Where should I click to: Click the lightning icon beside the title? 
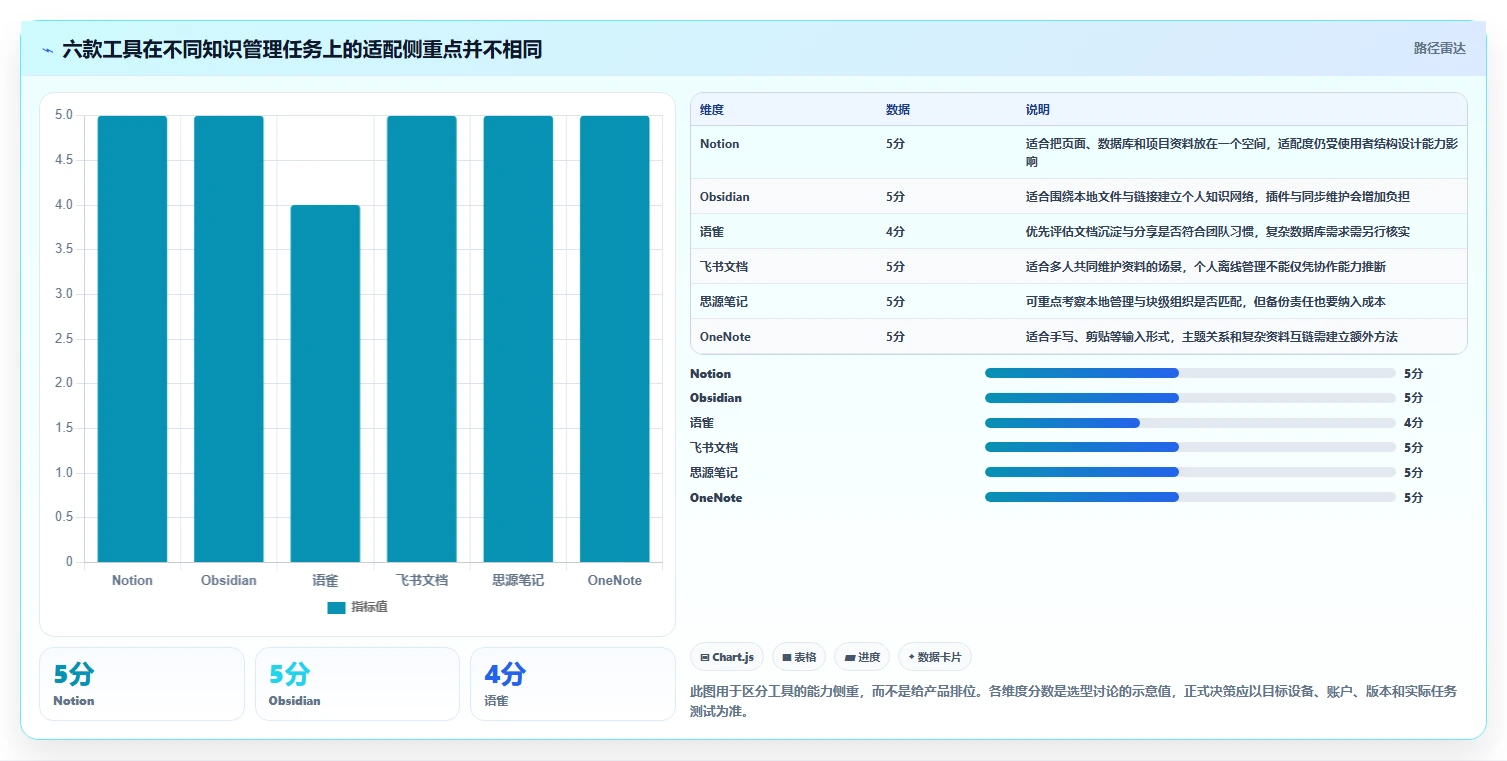click(x=48, y=50)
